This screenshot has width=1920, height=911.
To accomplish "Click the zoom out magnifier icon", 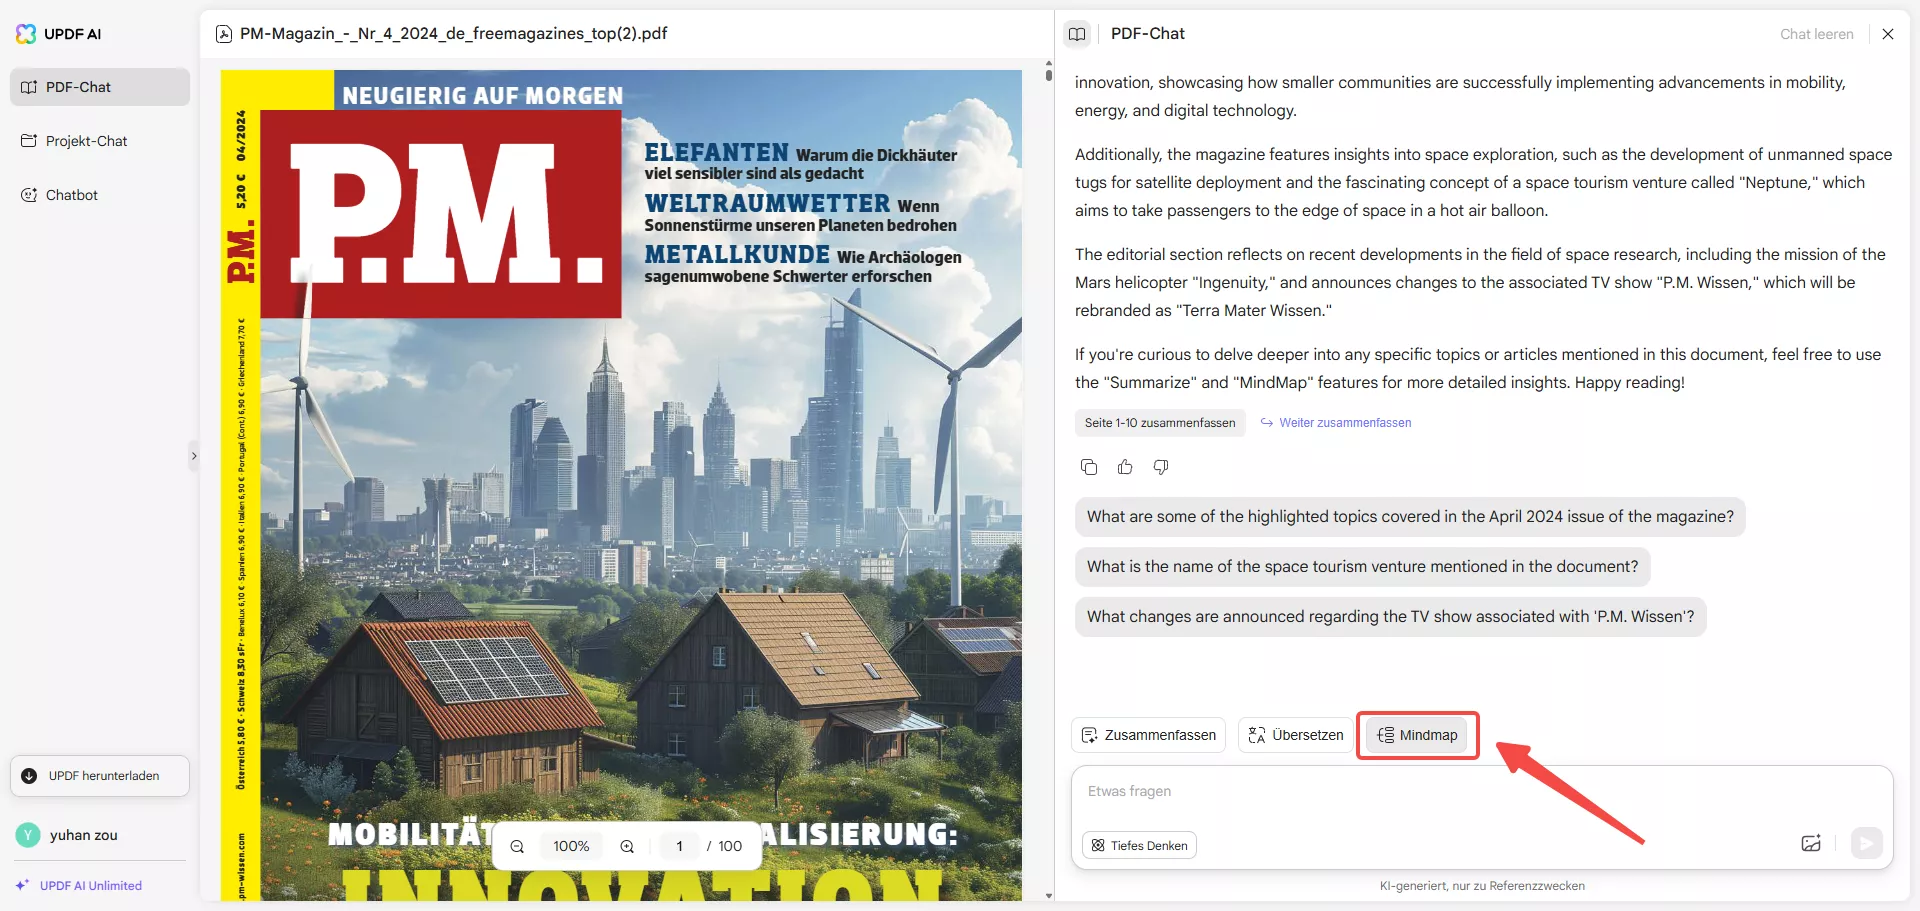I will click(517, 846).
